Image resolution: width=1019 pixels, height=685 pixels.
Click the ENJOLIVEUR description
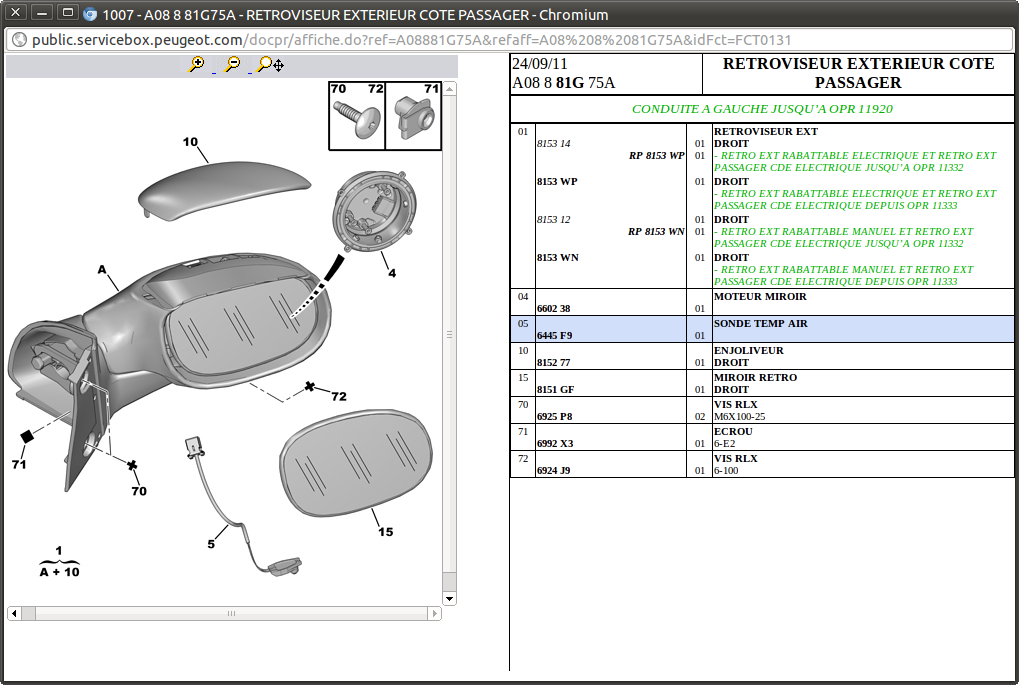point(749,350)
